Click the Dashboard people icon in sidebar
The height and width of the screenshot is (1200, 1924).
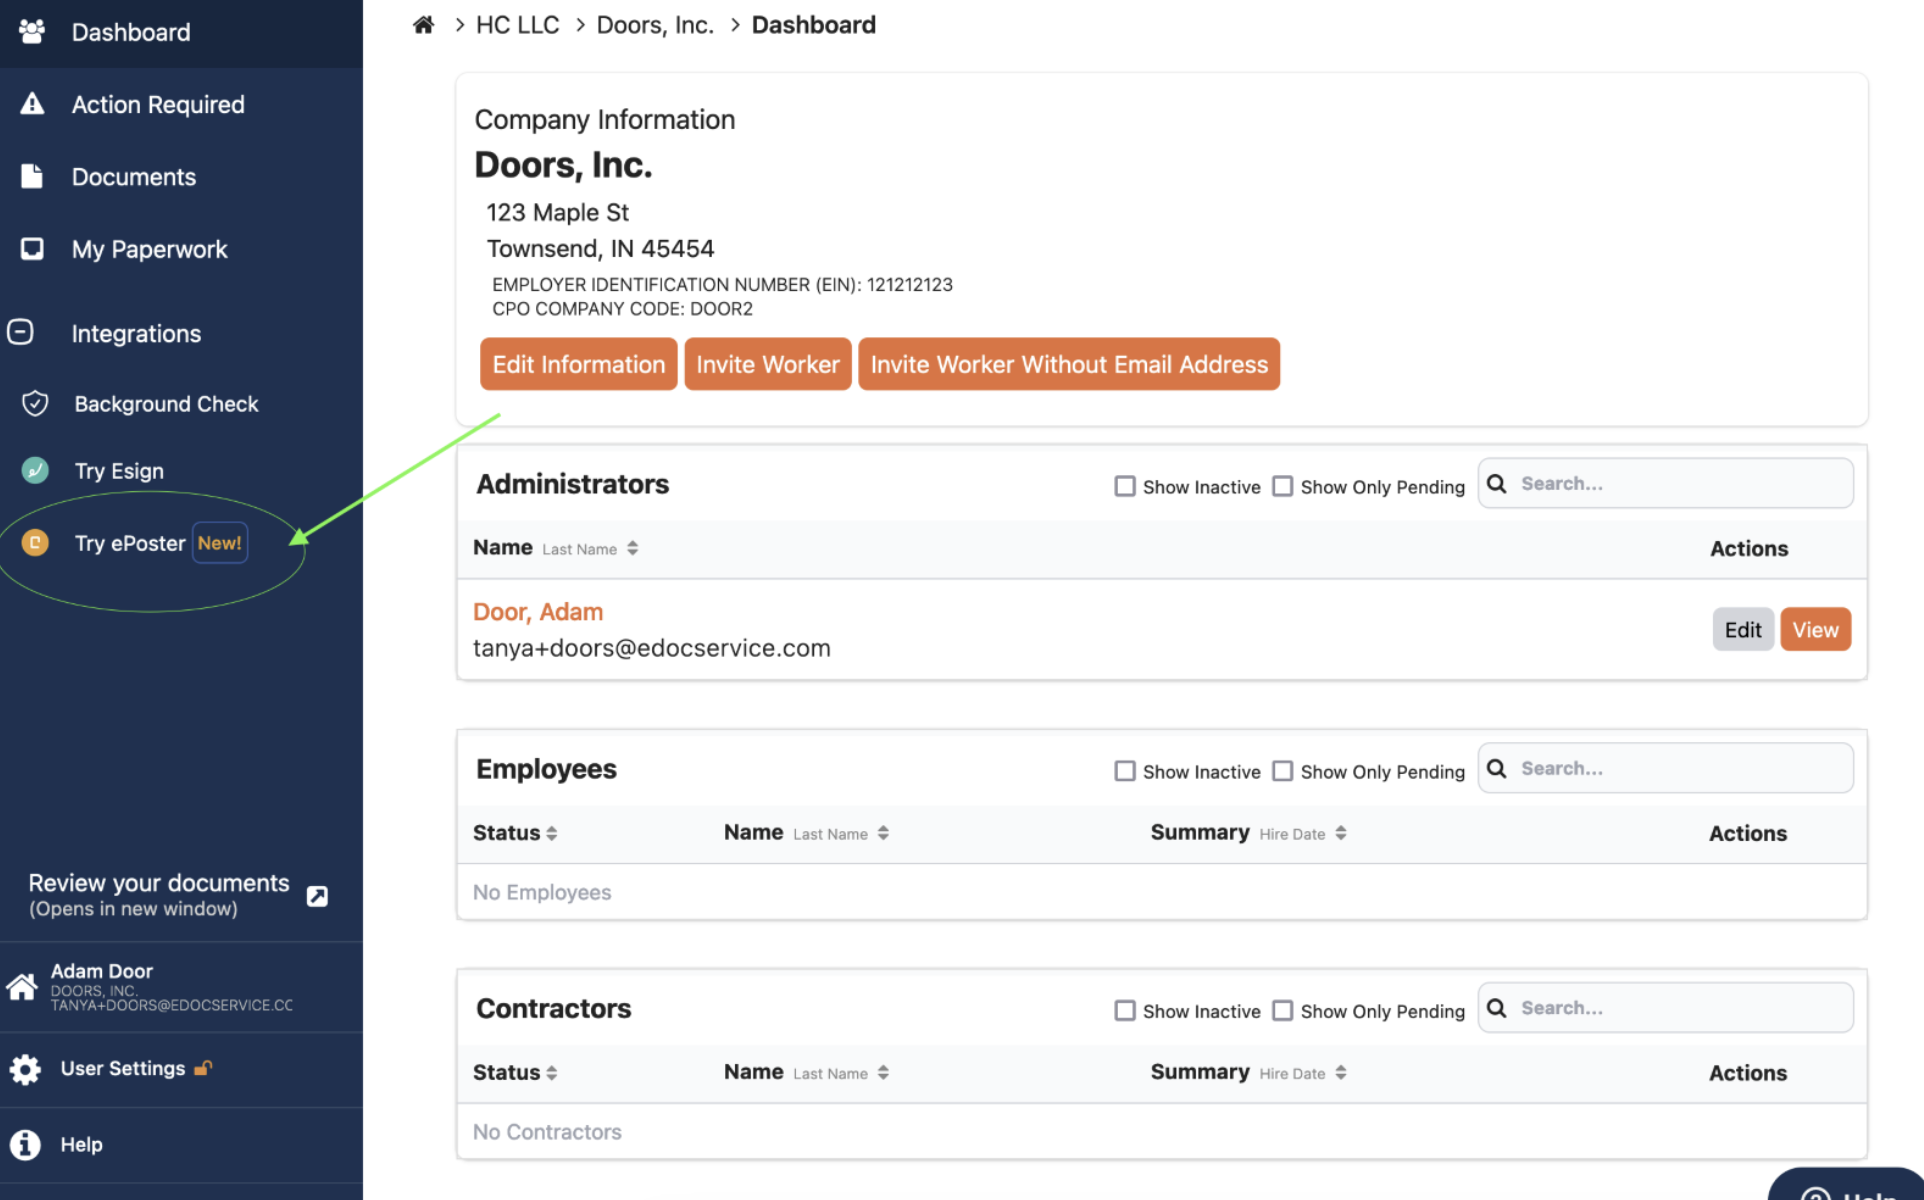pyautogui.click(x=32, y=32)
